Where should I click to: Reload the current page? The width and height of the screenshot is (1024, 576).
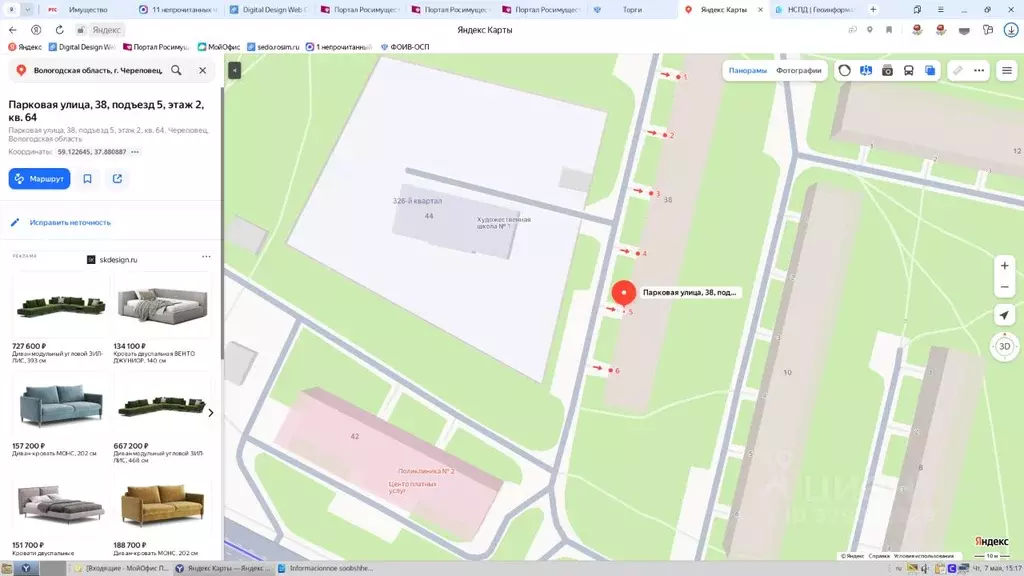tap(59, 30)
